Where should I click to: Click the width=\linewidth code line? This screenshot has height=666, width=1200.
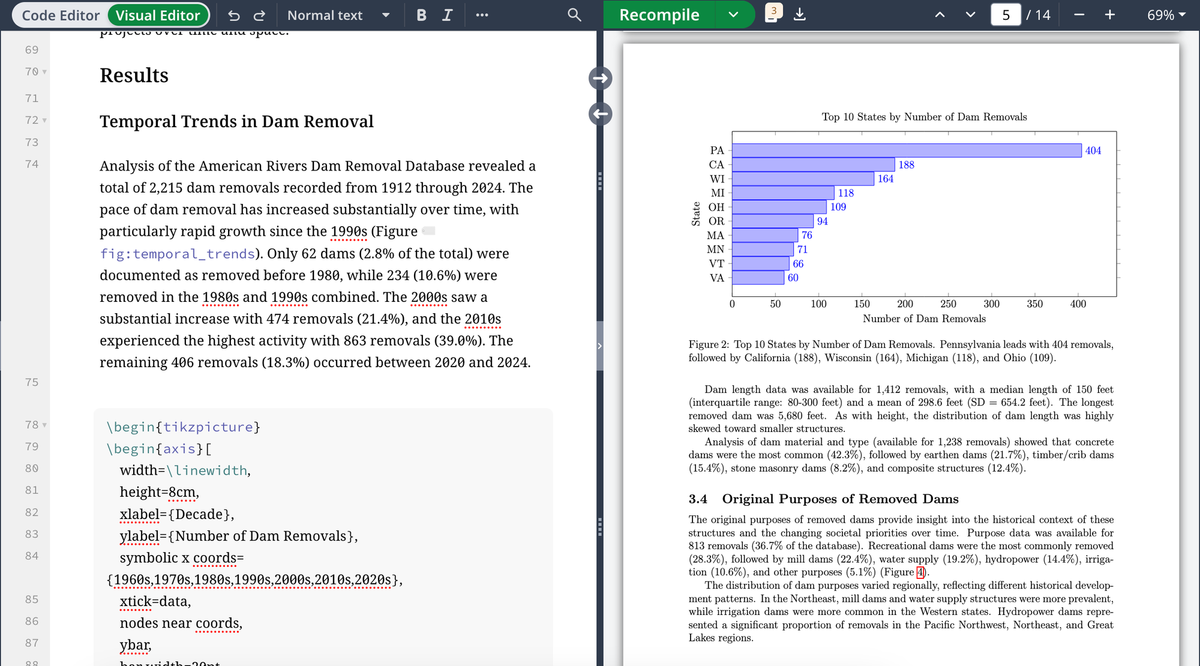coord(186,470)
